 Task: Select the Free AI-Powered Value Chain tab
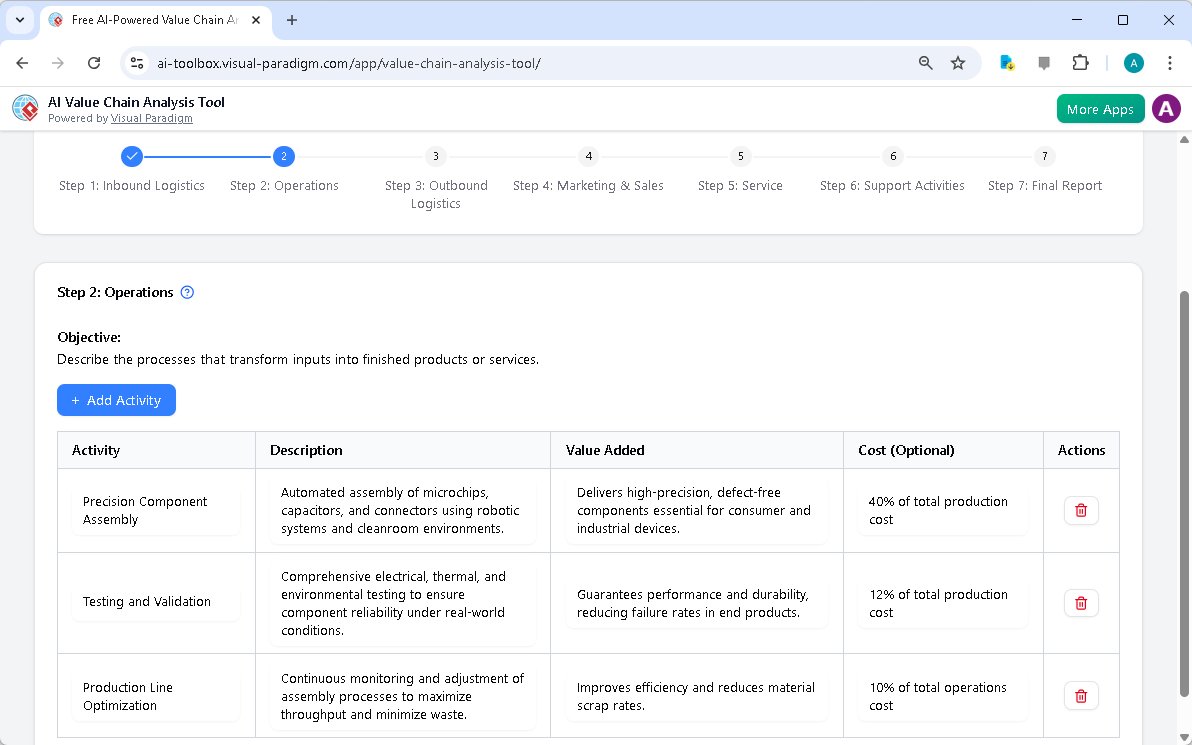pos(145,19)
